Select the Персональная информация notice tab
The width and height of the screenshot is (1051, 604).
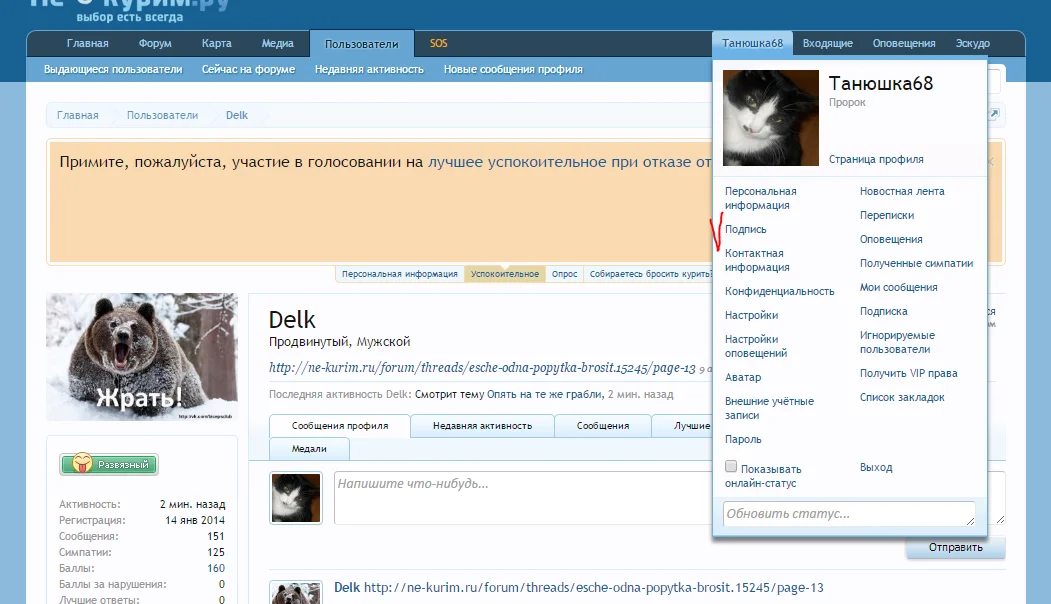399,274
